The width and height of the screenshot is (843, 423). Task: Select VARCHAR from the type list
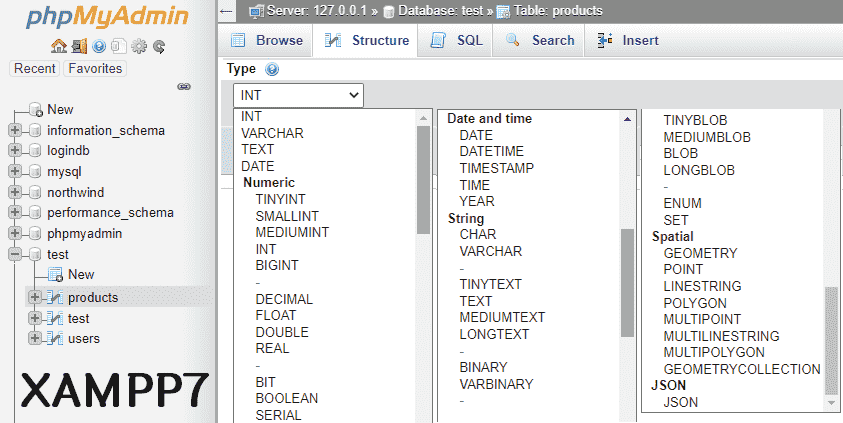[272, 133]
